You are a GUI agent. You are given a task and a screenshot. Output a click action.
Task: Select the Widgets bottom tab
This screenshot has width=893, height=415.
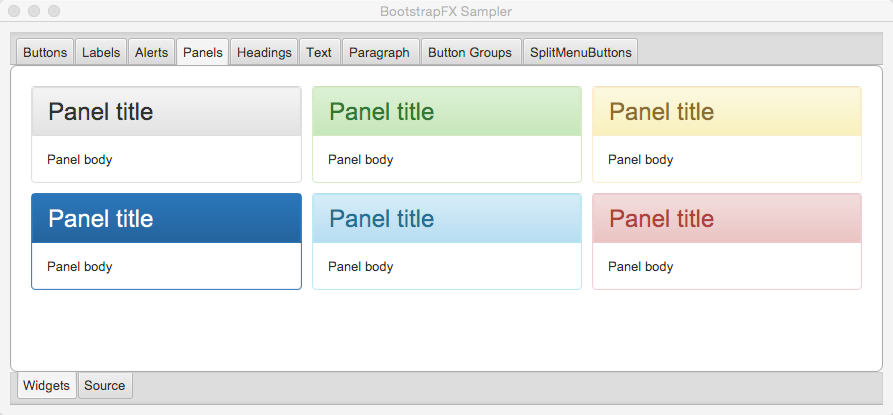coord(47,385)
